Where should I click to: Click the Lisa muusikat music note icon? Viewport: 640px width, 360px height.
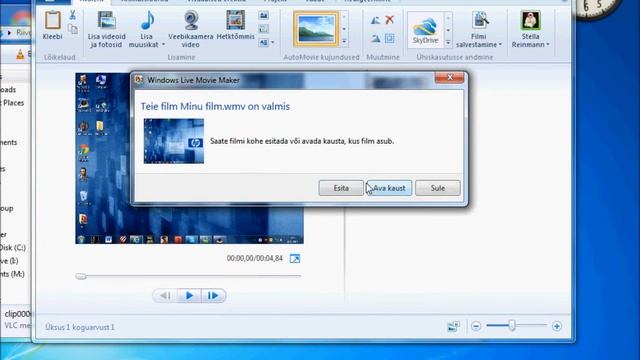tap(147, 20)
